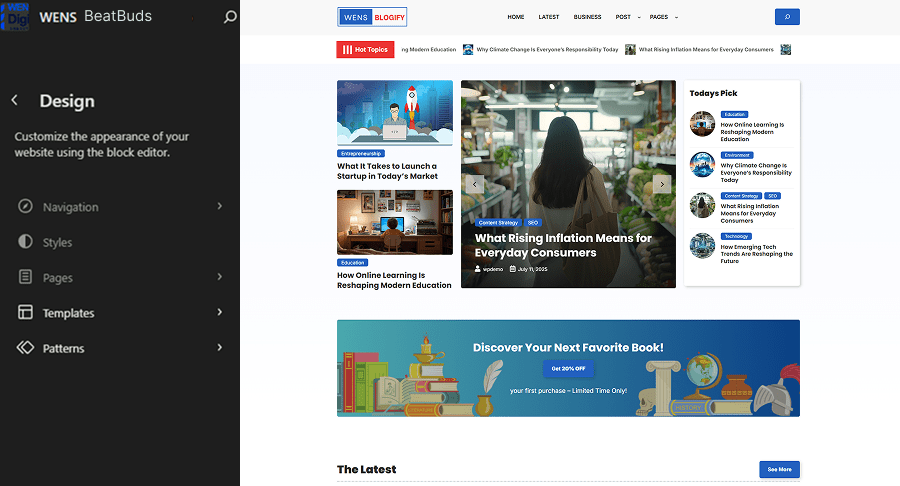This screenshot has width=900, height=486.
Task: Open the search icon in editor sidebar
Action: [230, 17]
